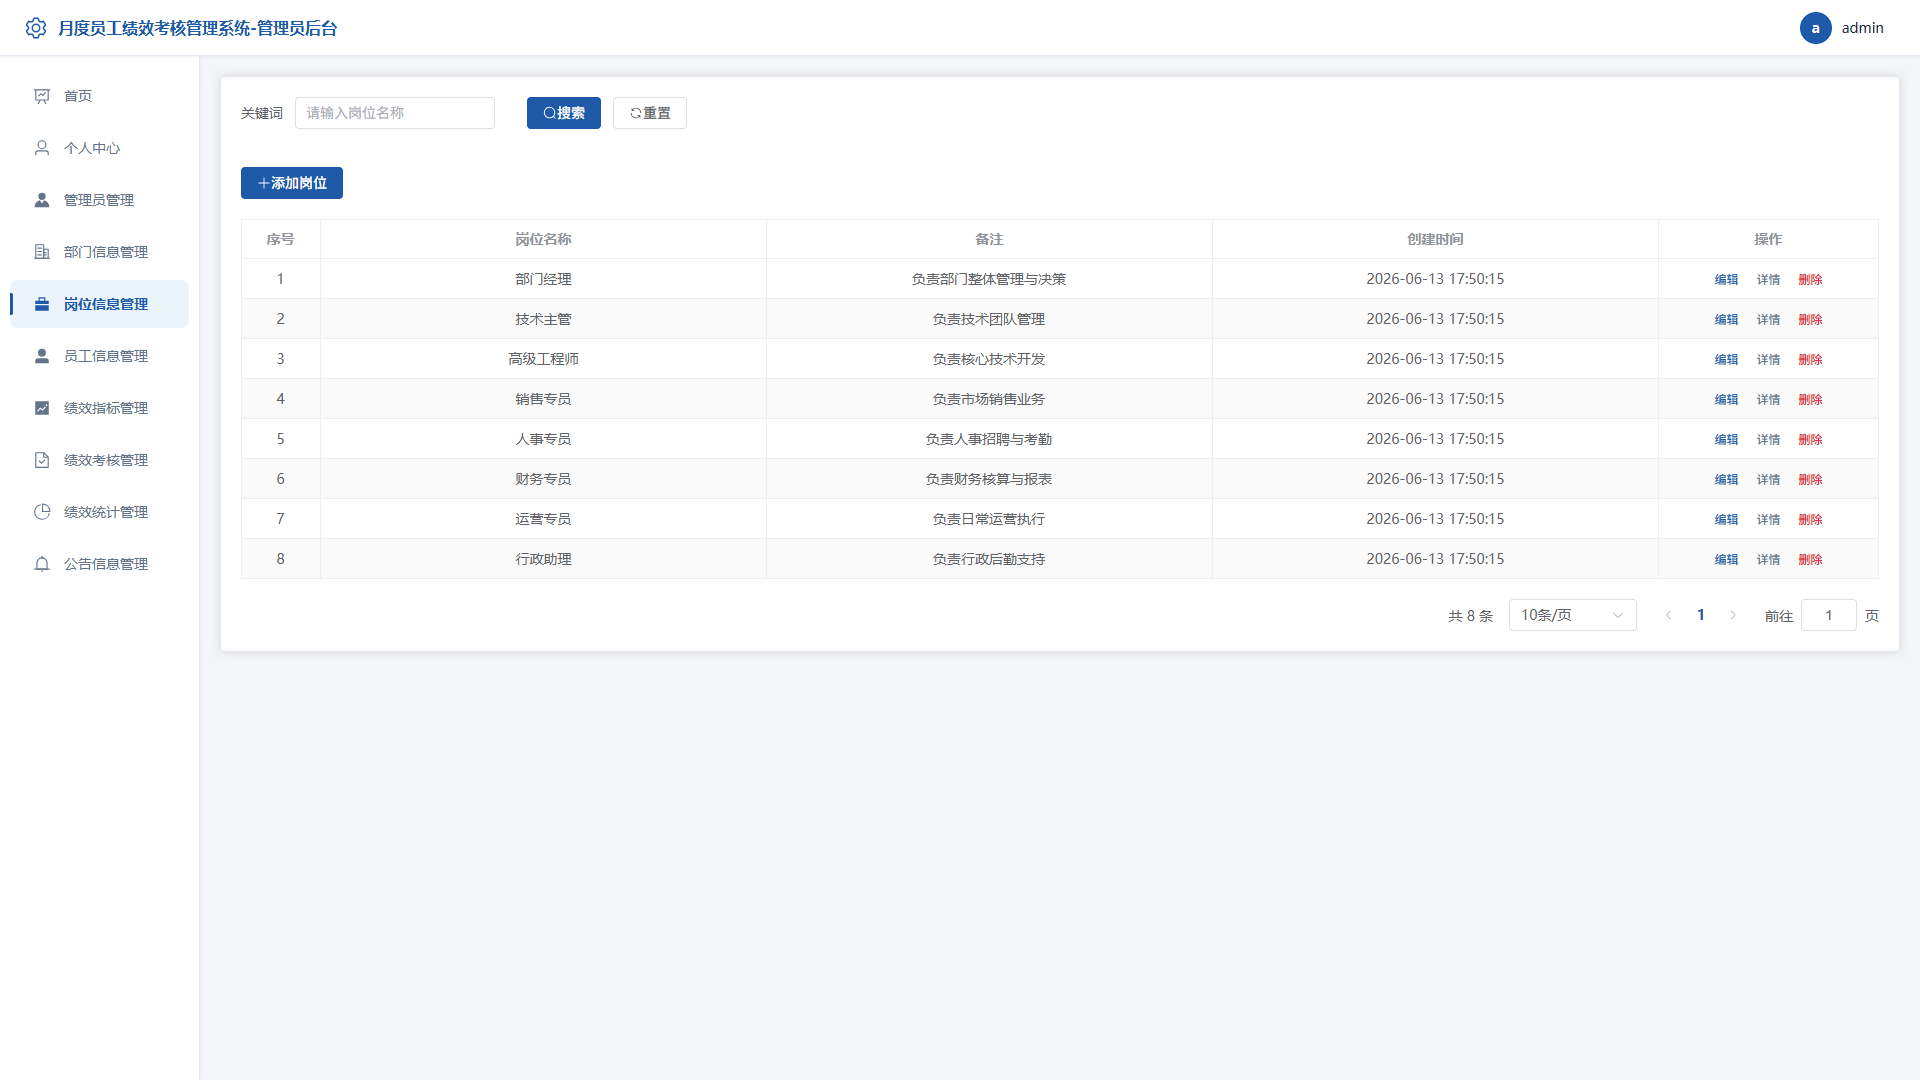Click the previous page arrow in pagination

coord(1668,615)
